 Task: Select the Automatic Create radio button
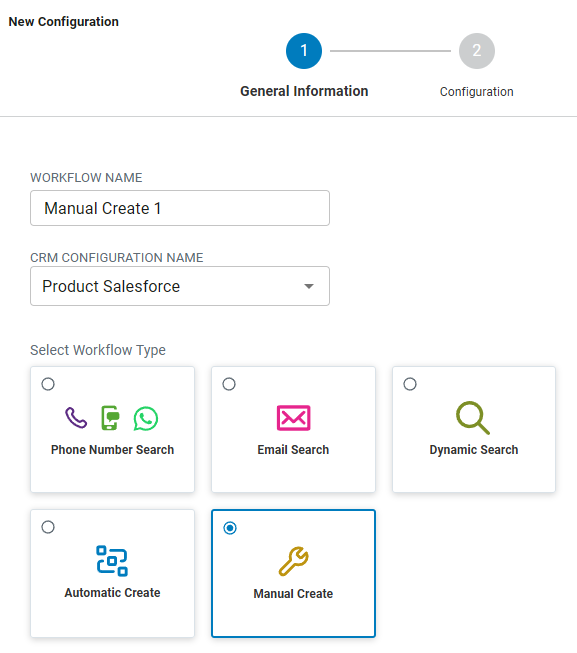48,527
